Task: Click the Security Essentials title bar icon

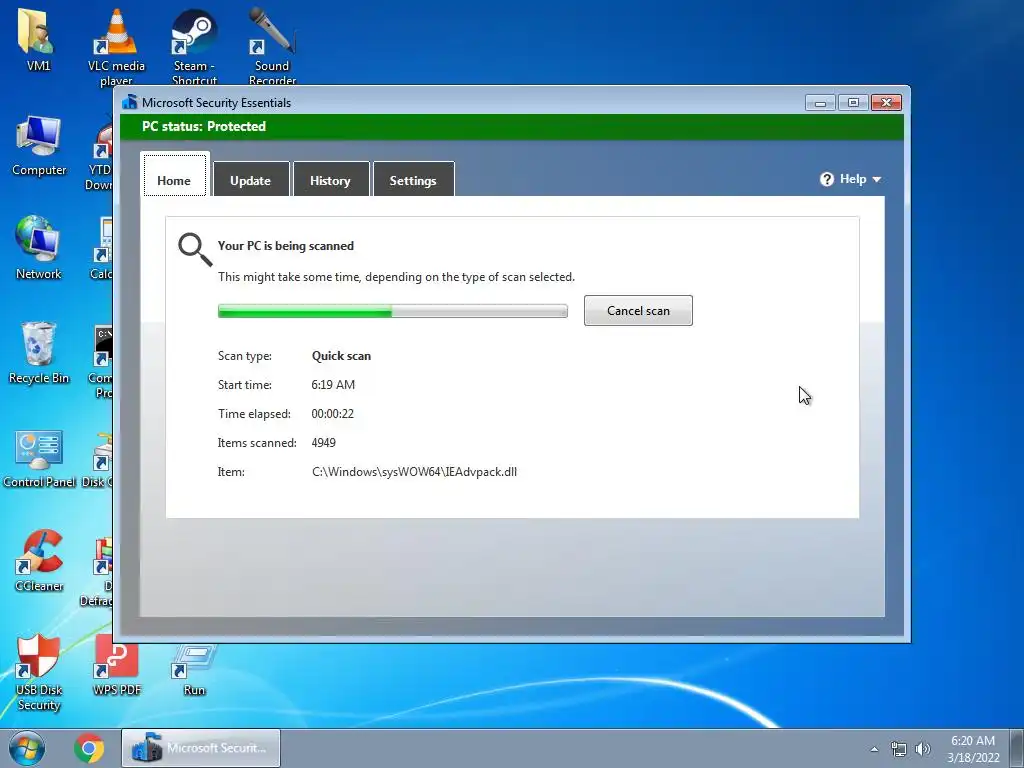Action: pyautogui.click(x=129, y=102)
